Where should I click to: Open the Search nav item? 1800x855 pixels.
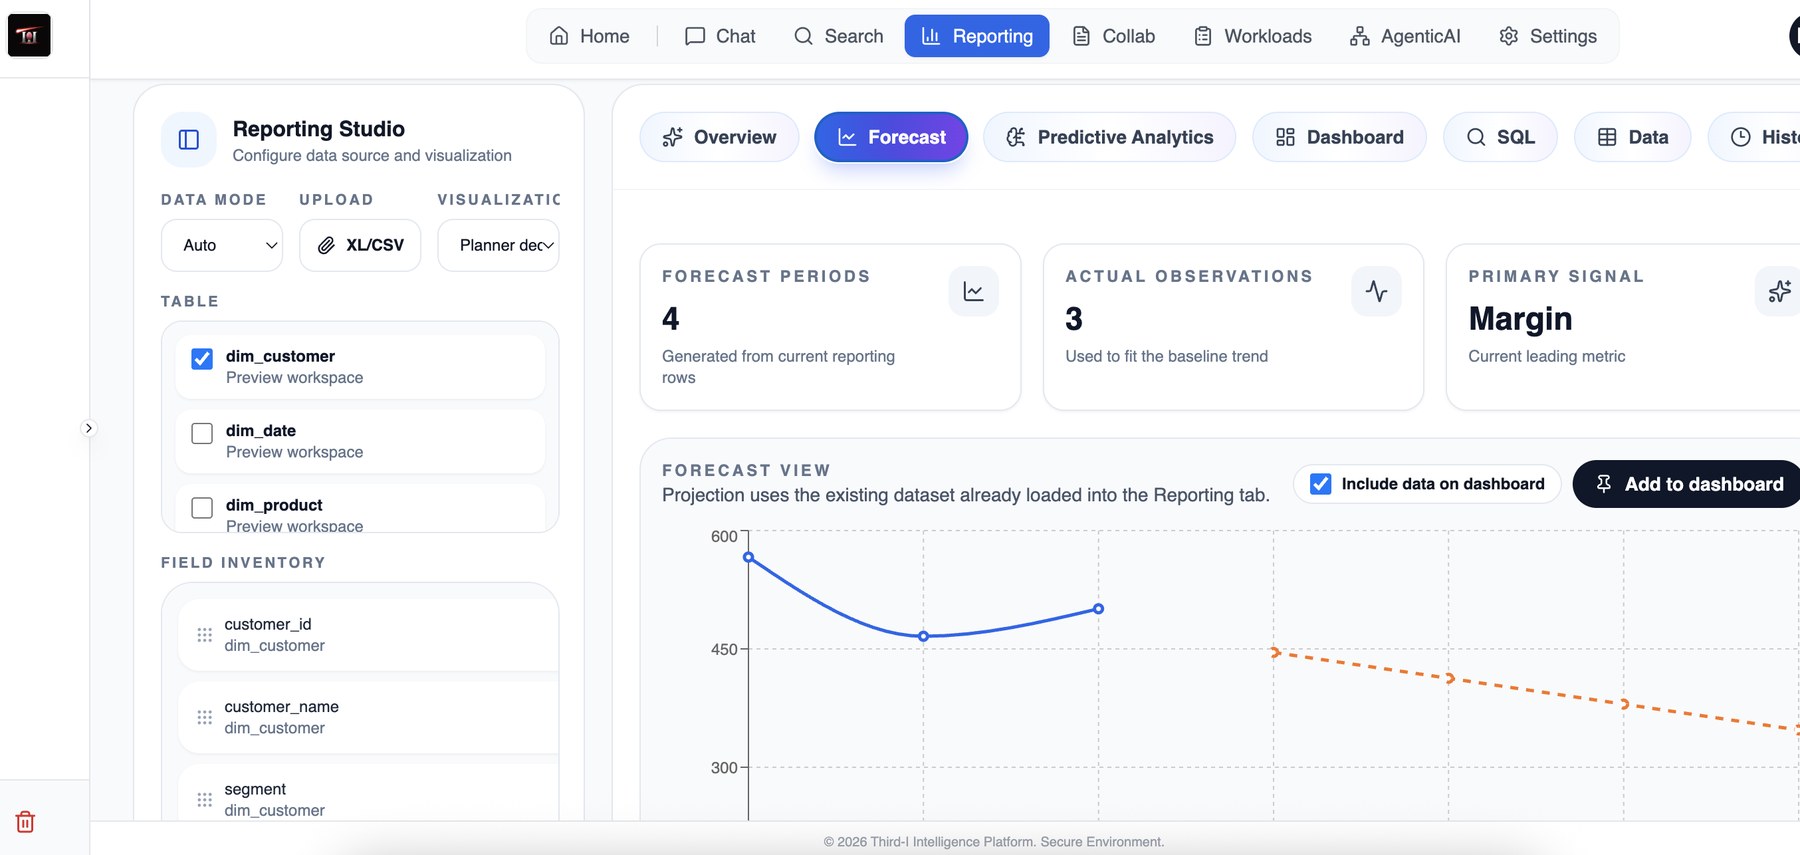(838, 36)
